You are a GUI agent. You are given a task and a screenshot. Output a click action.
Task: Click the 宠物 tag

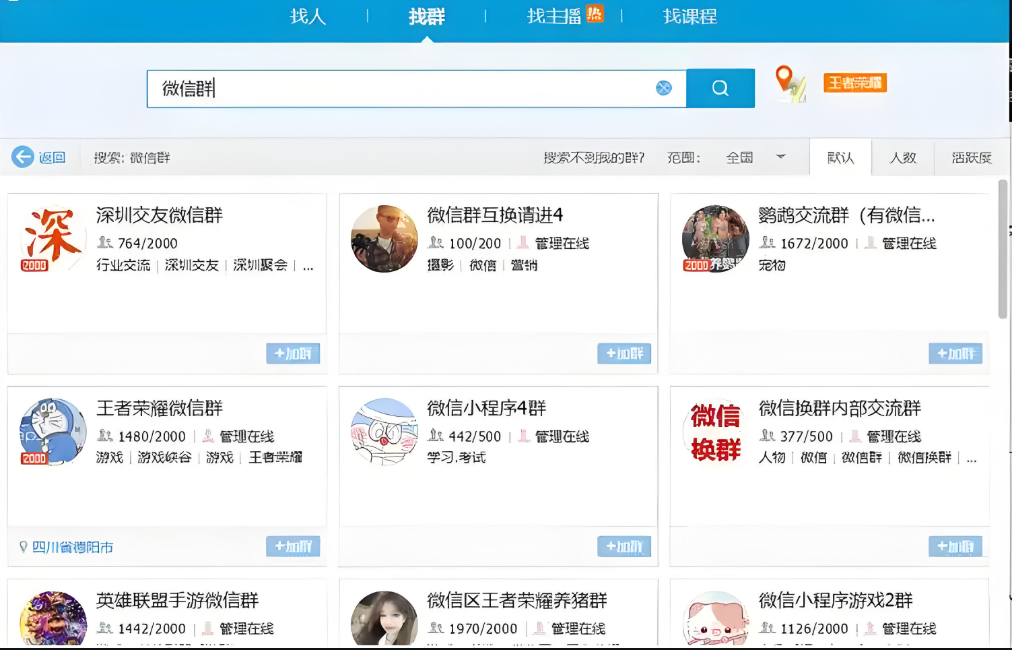point(772,265)
